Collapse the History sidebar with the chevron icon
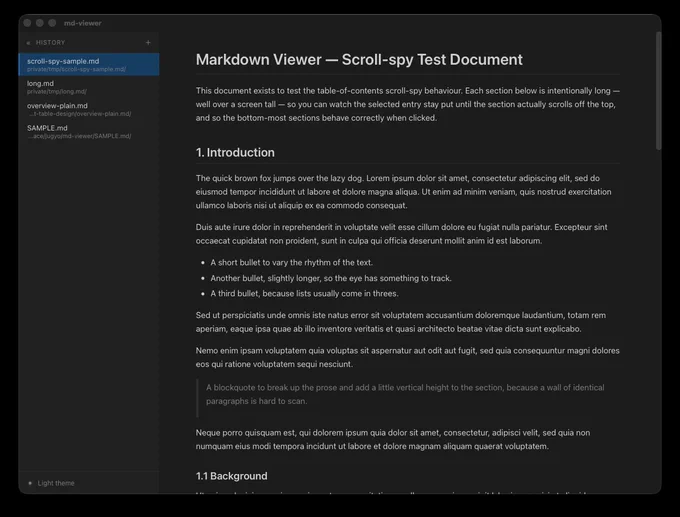Viewport: 680px width, 517px height. pos(28,43)
